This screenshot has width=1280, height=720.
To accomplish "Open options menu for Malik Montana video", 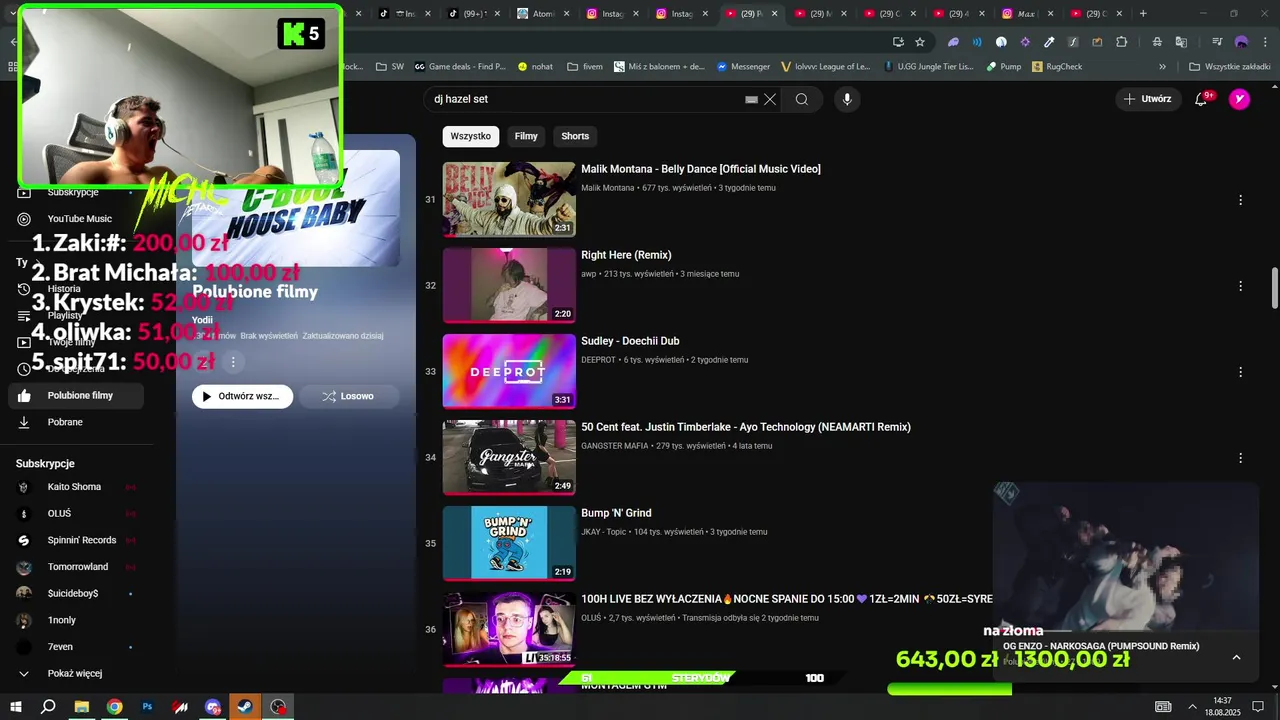I will pos(1240,200).
